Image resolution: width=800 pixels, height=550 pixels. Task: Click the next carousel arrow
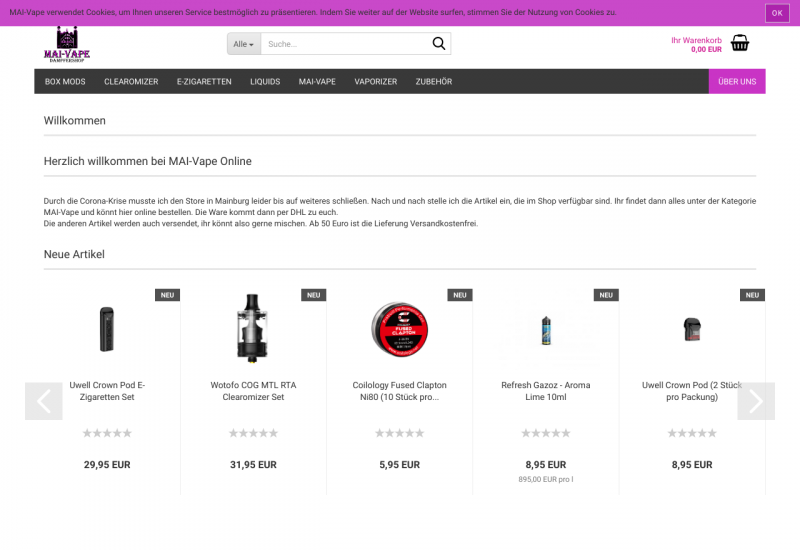[x=755, y=401]
